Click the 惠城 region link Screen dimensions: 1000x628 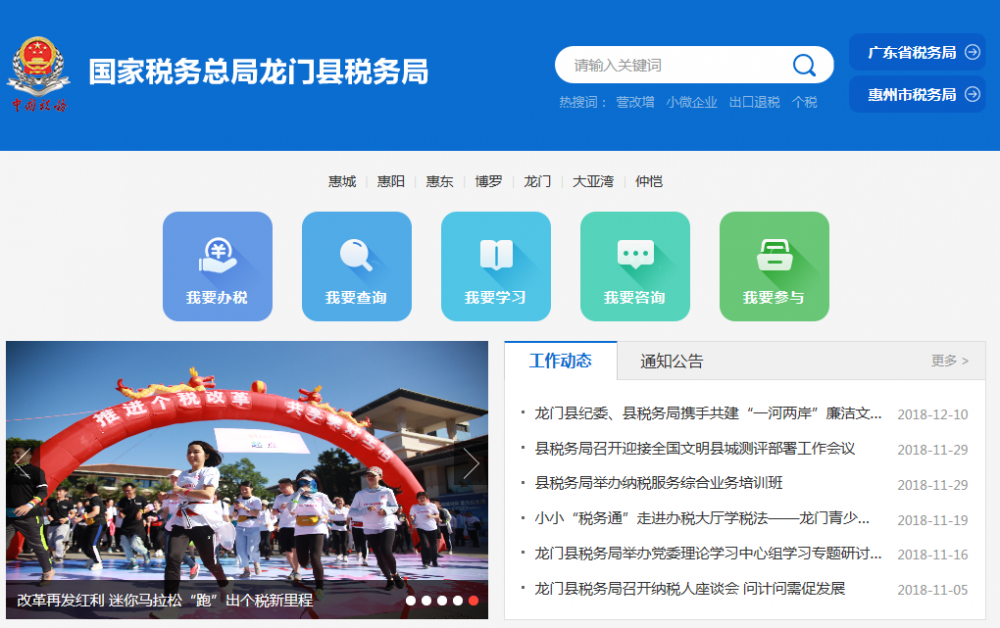tap(340, 181)
